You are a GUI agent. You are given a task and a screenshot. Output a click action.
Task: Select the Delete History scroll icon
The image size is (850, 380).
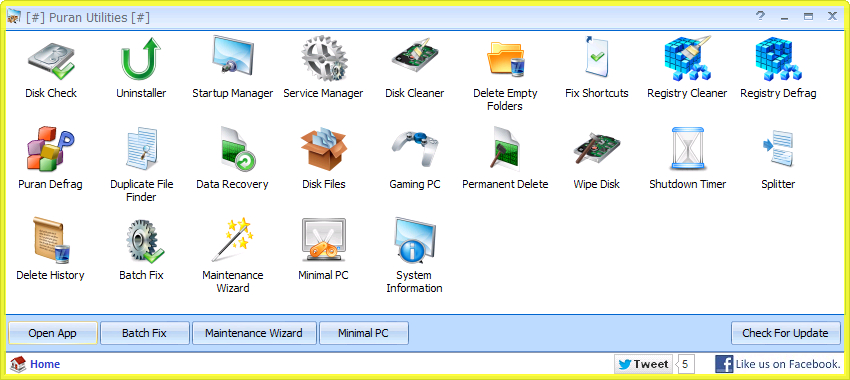click(50, 241)
